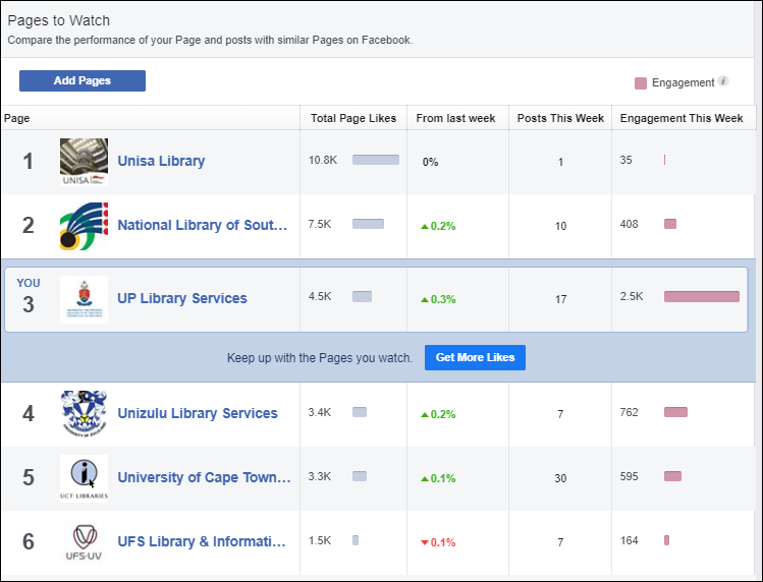Viewport: 763px width, 582px height.
Task: Click the 2.5K engagement value
Action: pyautogui.click(x=631, y=296)
